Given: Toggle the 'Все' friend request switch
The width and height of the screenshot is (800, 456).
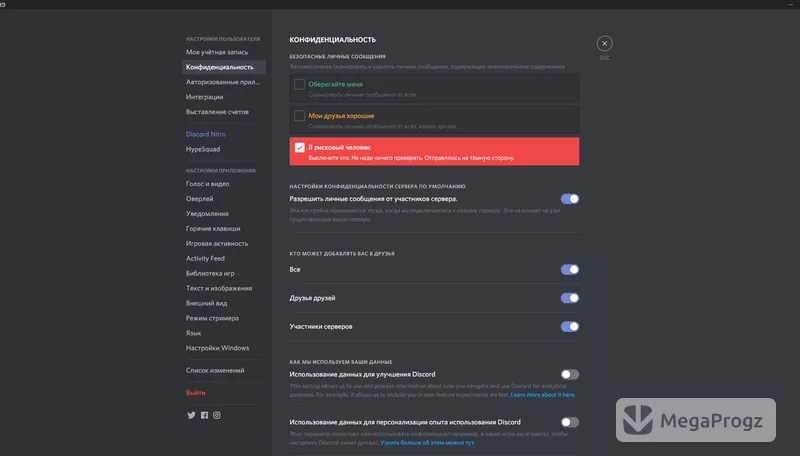Looking at the screenshot, I should coord(569,269).
